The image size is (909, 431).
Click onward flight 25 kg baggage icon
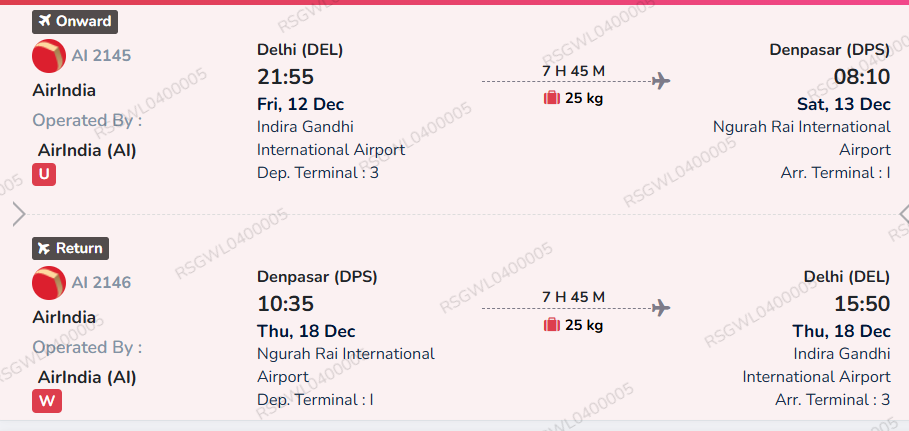pos(551,98)
